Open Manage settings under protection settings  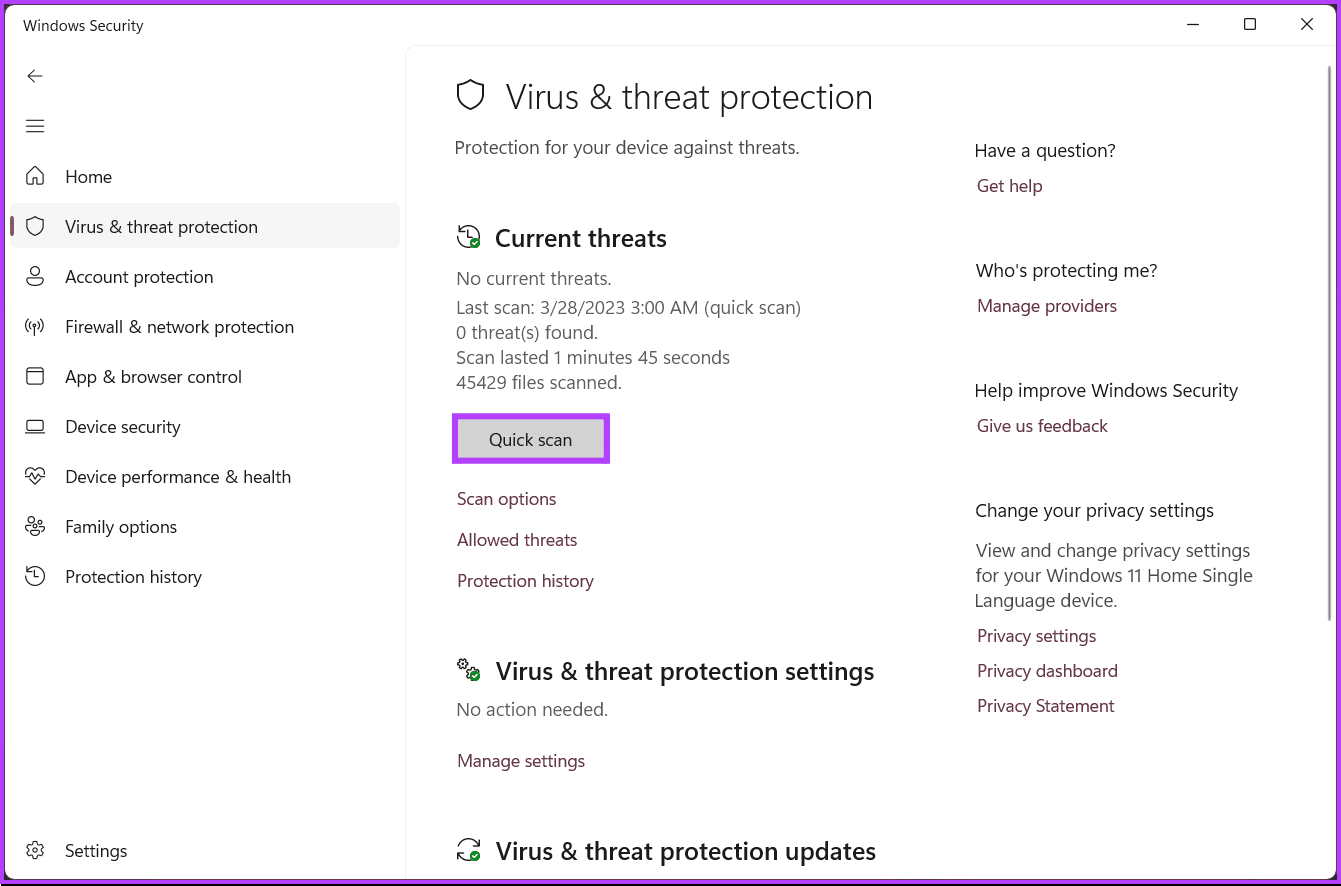[521, 761]
